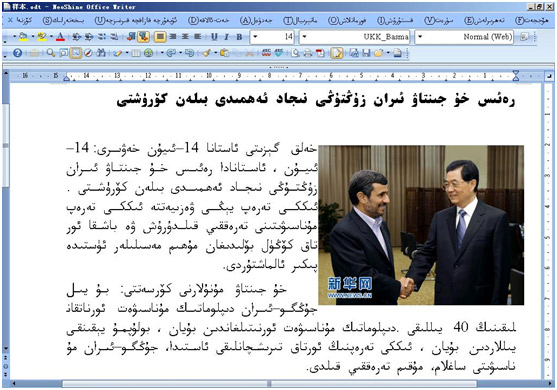This screenshot has height=390, width=557.
Task: Open the Print icon in the toolbar
Action: [308, 53]
